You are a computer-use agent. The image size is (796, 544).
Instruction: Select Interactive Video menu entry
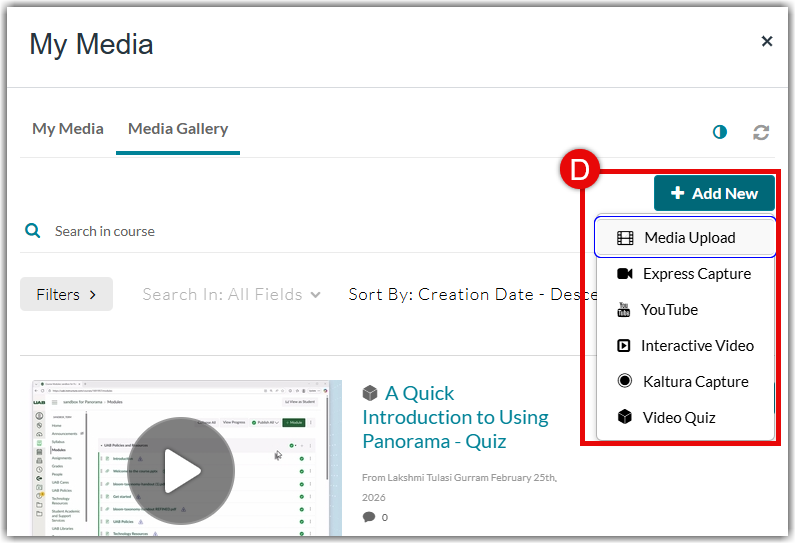pyautogui.click(x=685, y=346)
